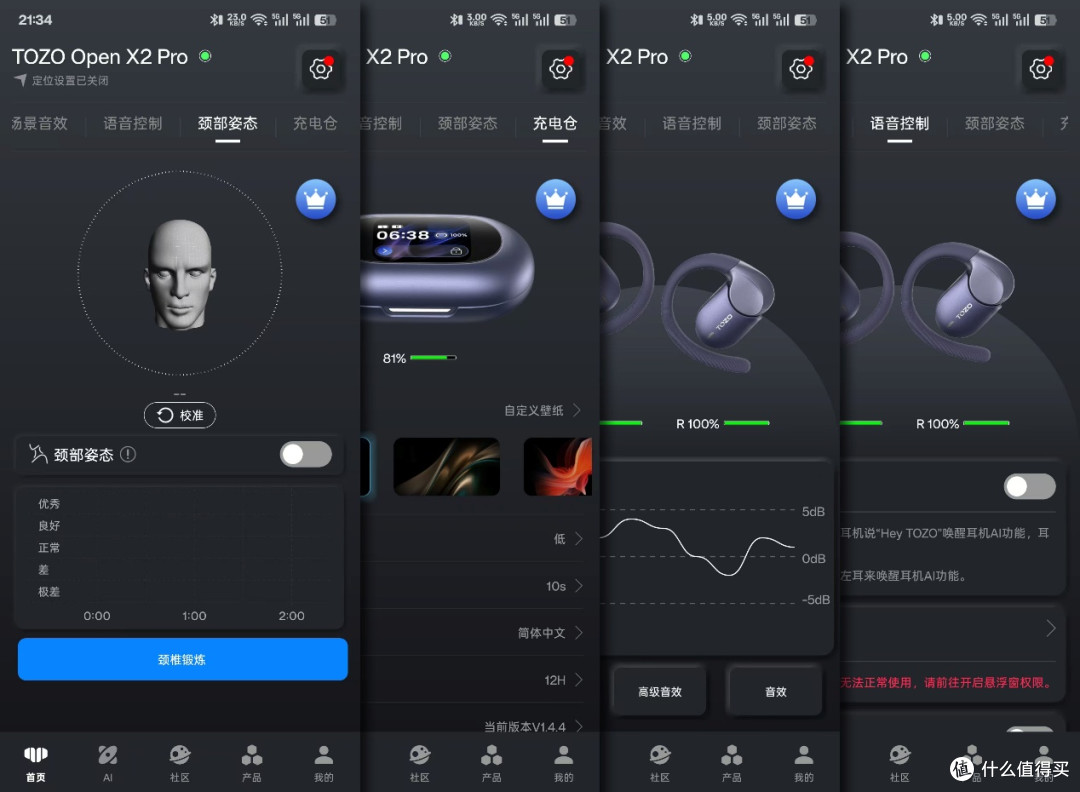Tap the TOZO Open X2 Pro device title
This screenshot has height=792, width=1080.
point(100,56)
